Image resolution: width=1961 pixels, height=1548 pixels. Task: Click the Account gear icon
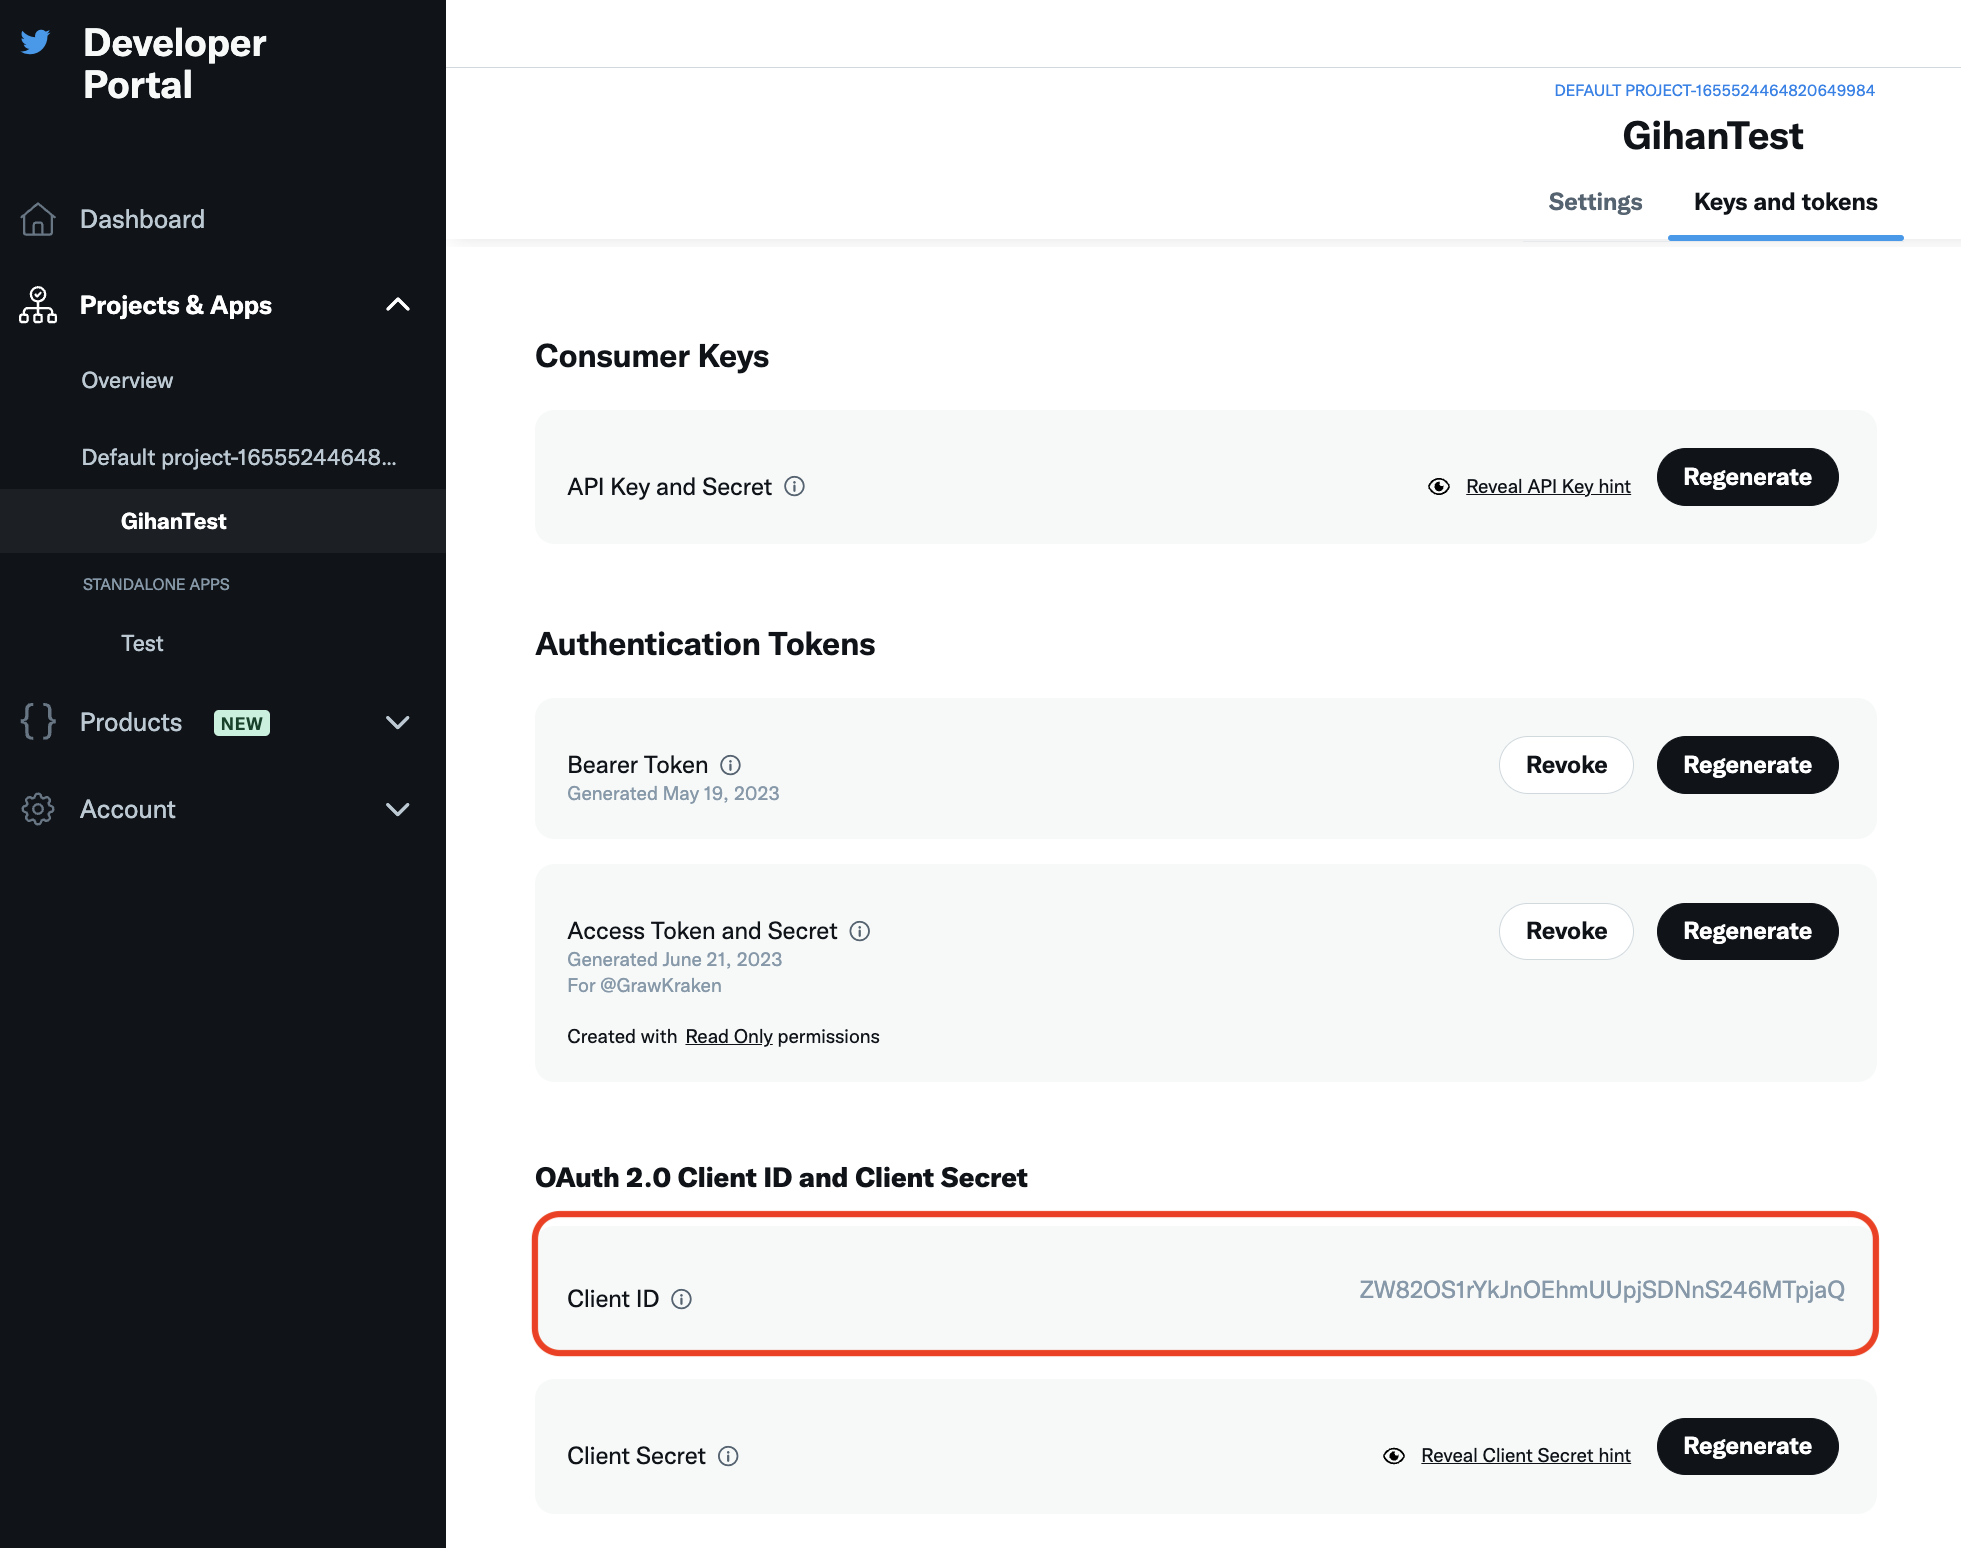click(x=38, y=809)
